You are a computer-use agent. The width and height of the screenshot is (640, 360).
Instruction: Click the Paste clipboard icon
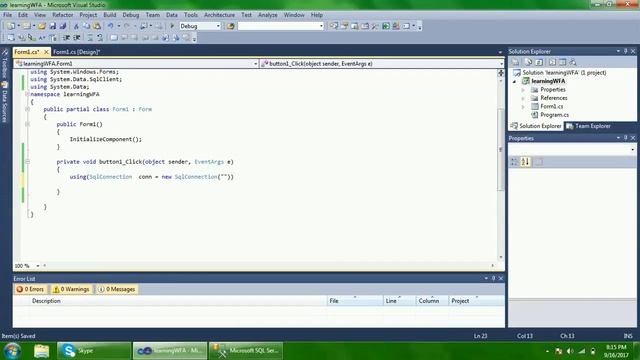[x=97, y=26]
